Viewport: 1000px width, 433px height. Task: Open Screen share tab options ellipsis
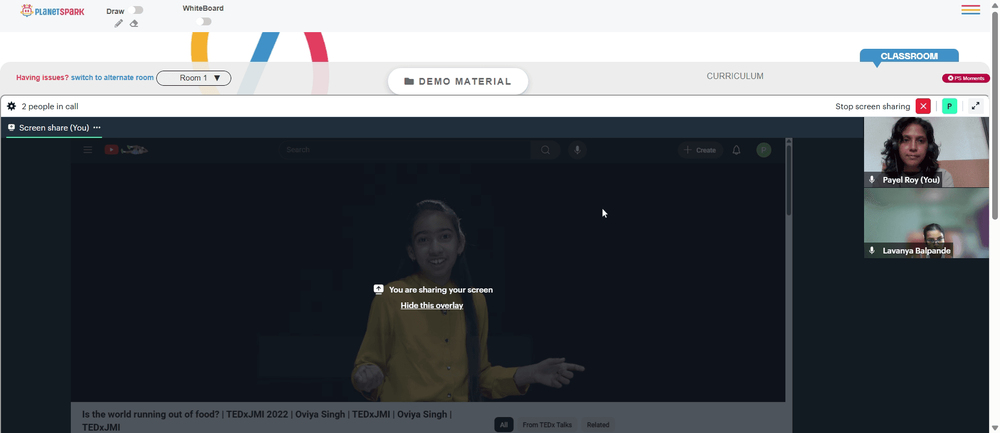[x=97, y=128]
